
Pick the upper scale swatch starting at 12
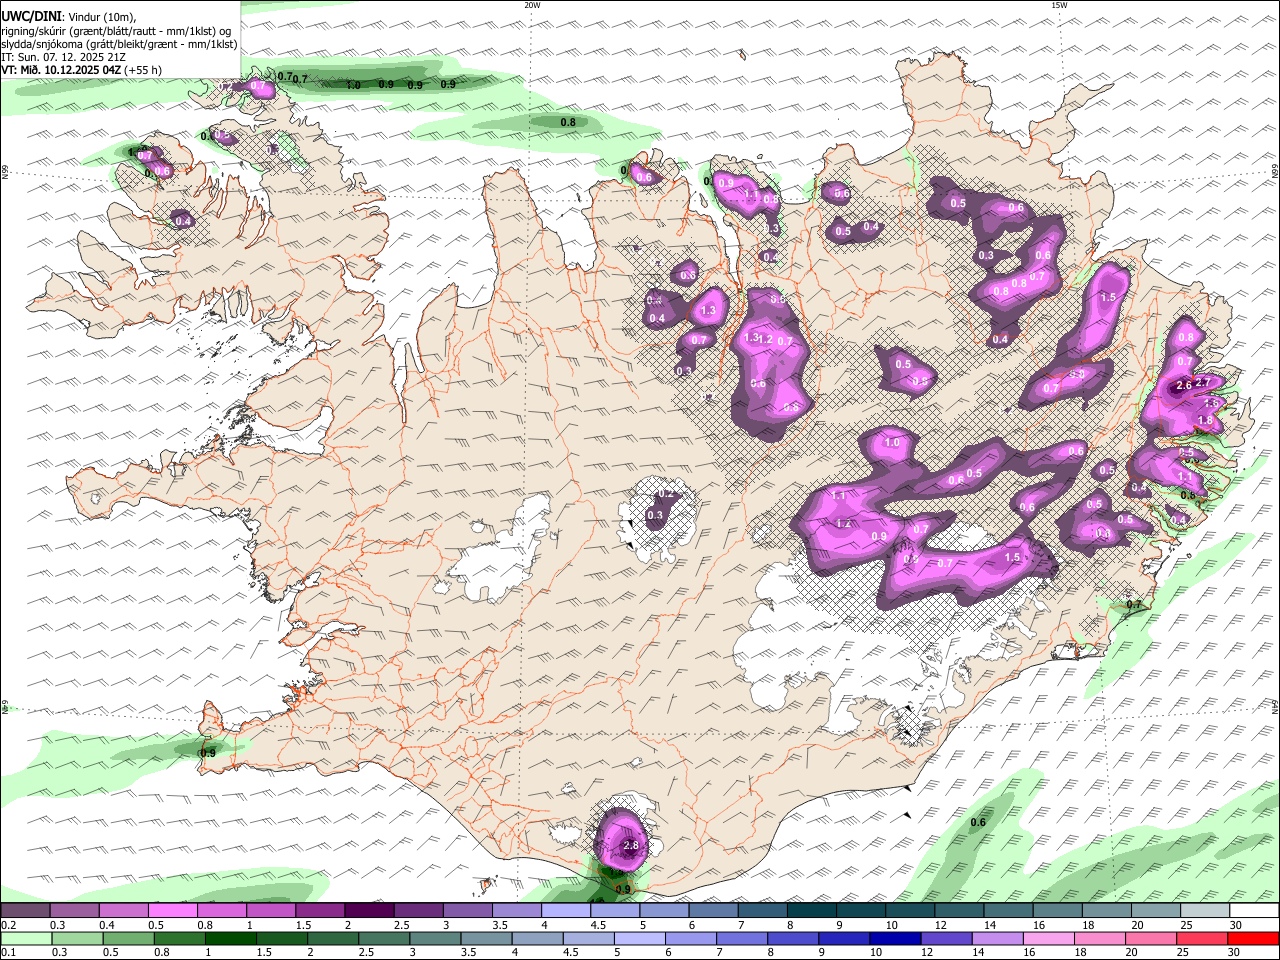pos(957,911)
